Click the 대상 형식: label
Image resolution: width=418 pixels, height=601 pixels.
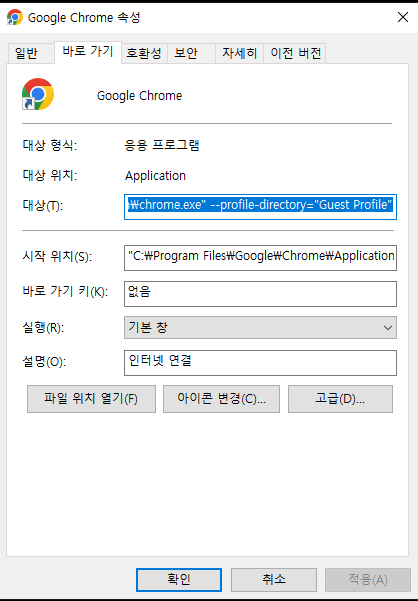click(x=50, y=145)
